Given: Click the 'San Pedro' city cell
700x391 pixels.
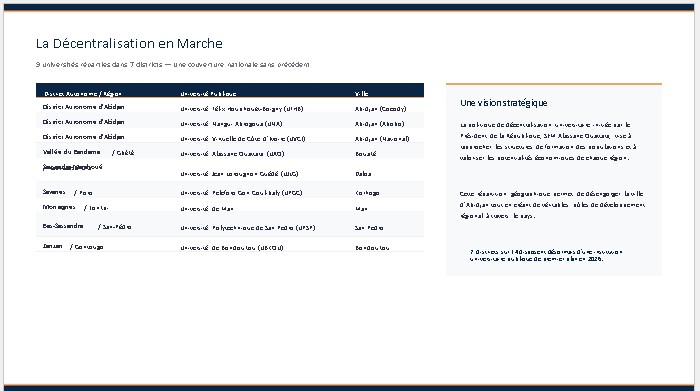Looking at the screenshot, I should coord(369,228).
